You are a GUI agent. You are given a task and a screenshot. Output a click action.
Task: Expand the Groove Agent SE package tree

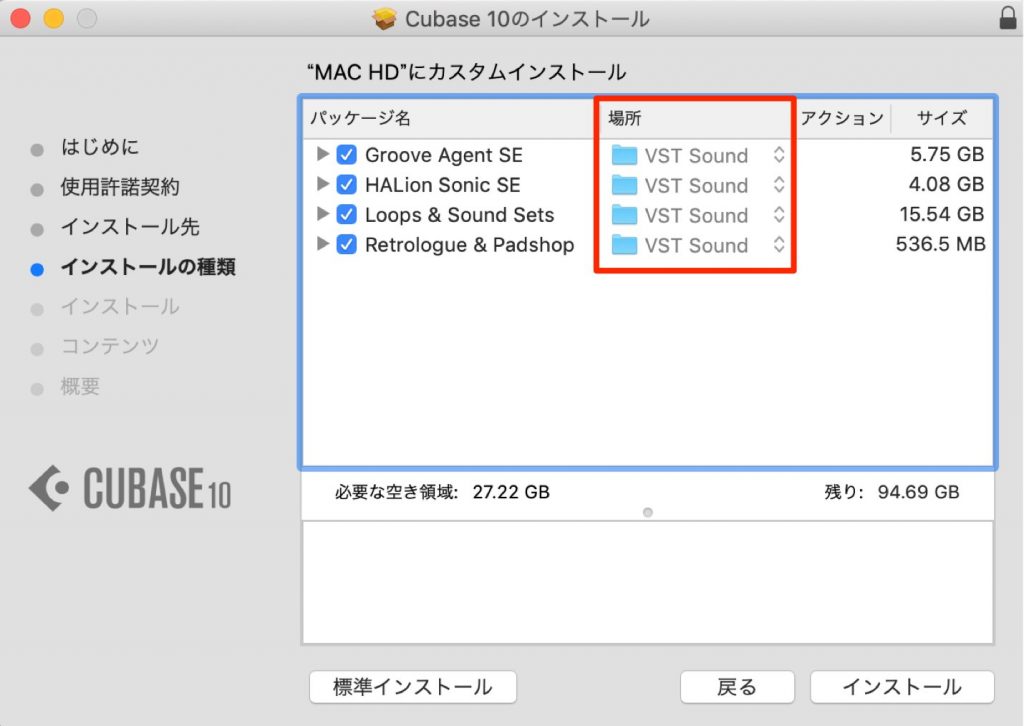click(323, 155)
